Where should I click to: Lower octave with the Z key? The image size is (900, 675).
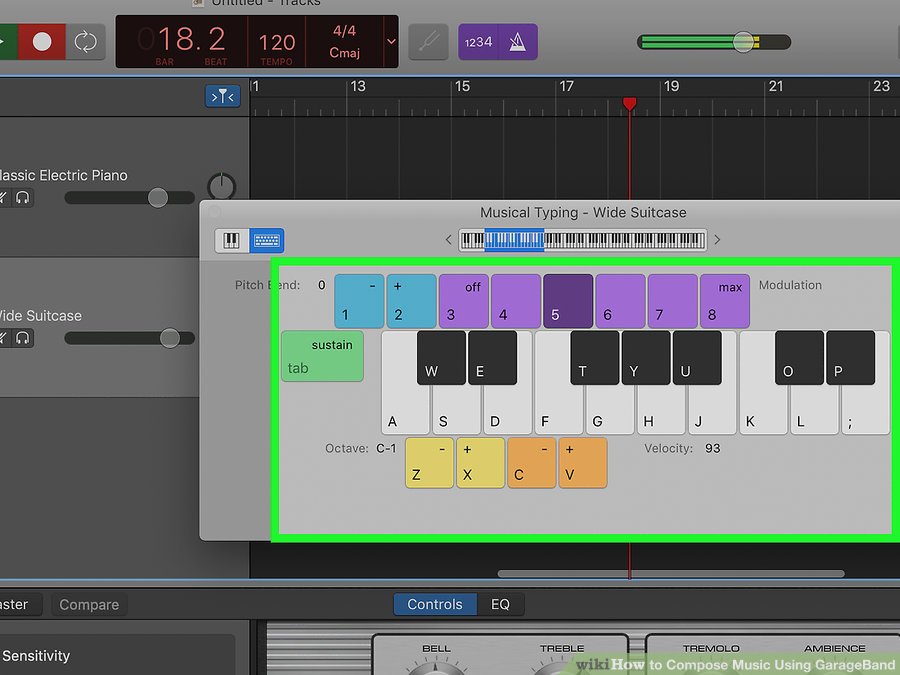(429, 463)
